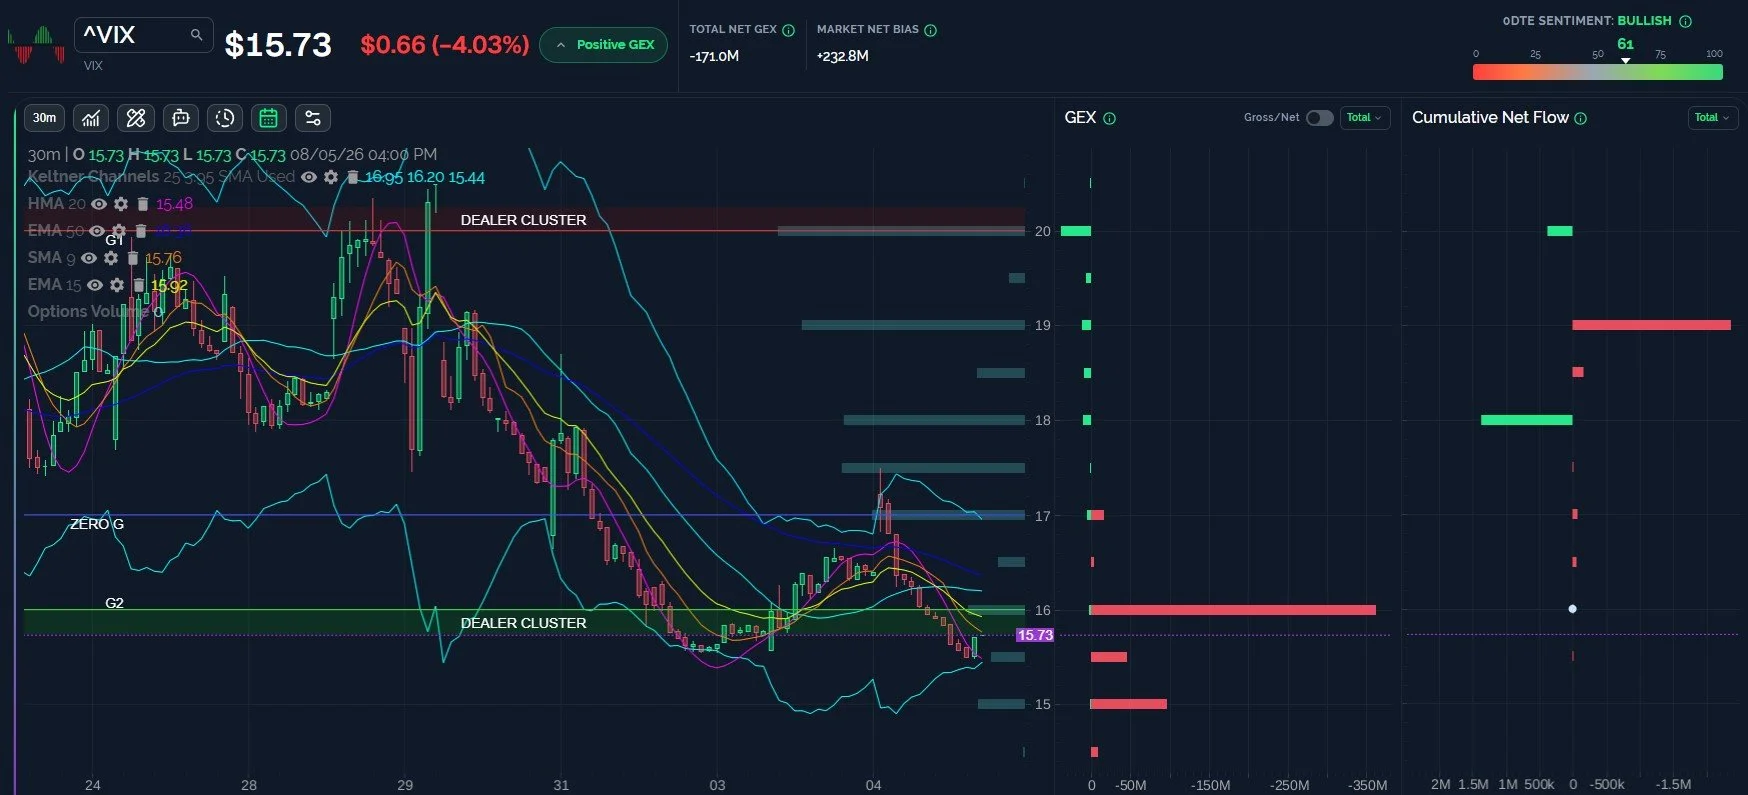Click the Options Volume indicator label
Image resolution: width=1748 pixels, height=795 pixels.
pos(88,312)
